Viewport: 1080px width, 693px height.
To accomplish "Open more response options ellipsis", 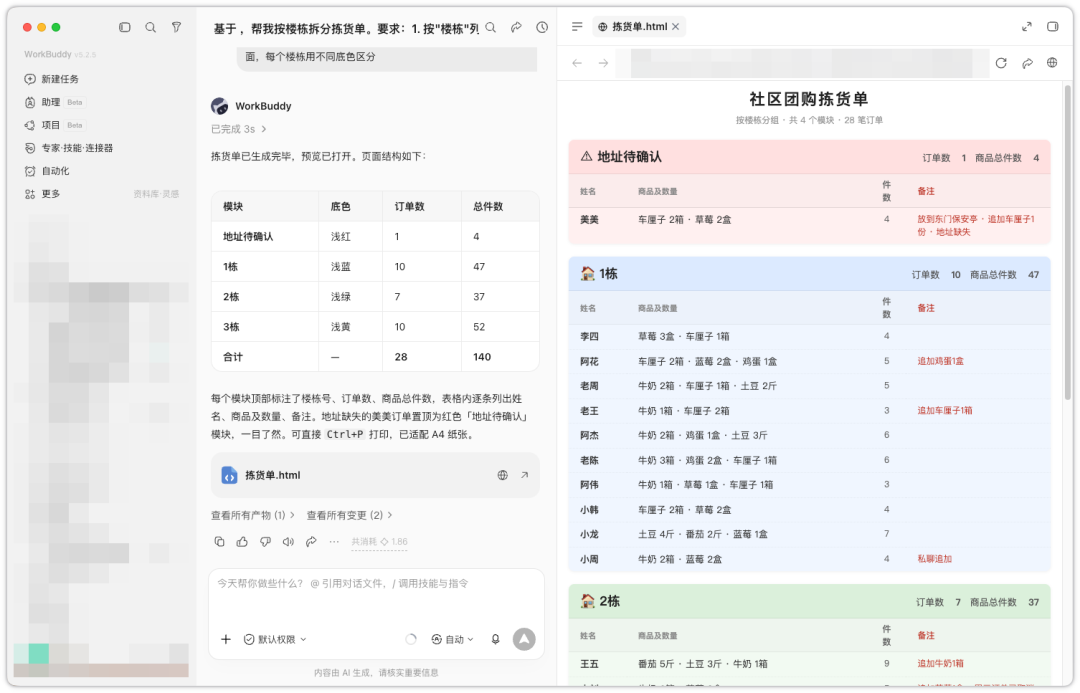I will pyautogui.click(x=334, y=542).
